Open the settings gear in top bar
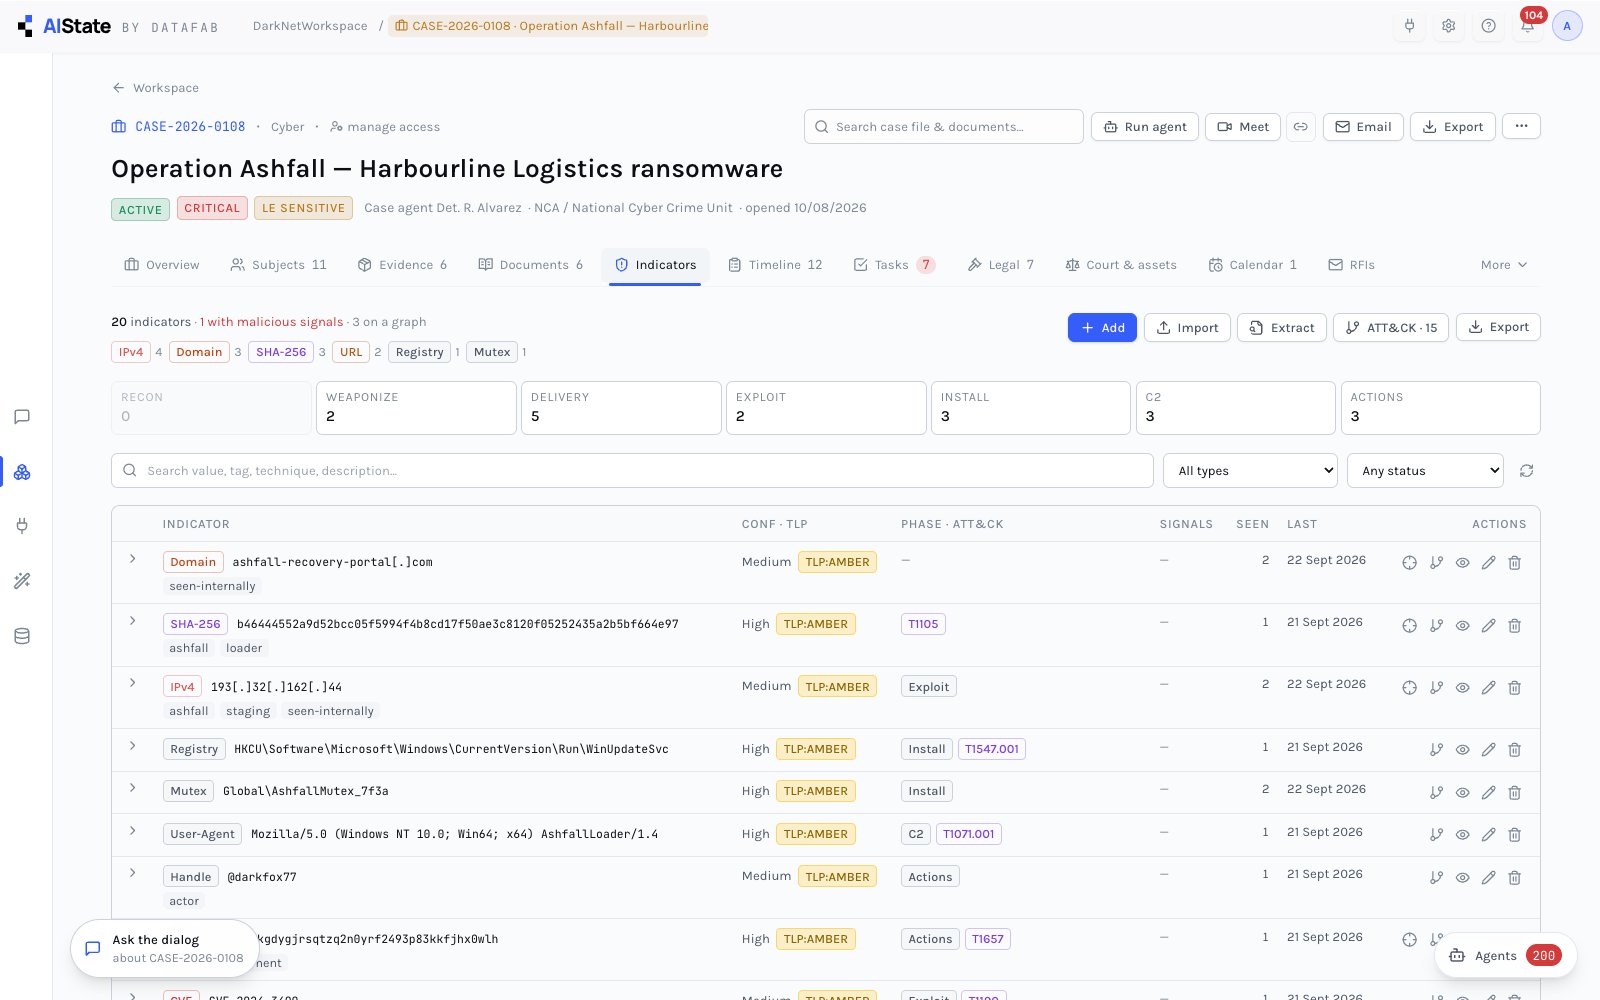1600x1000 pixels. [x=1448, y=26]
